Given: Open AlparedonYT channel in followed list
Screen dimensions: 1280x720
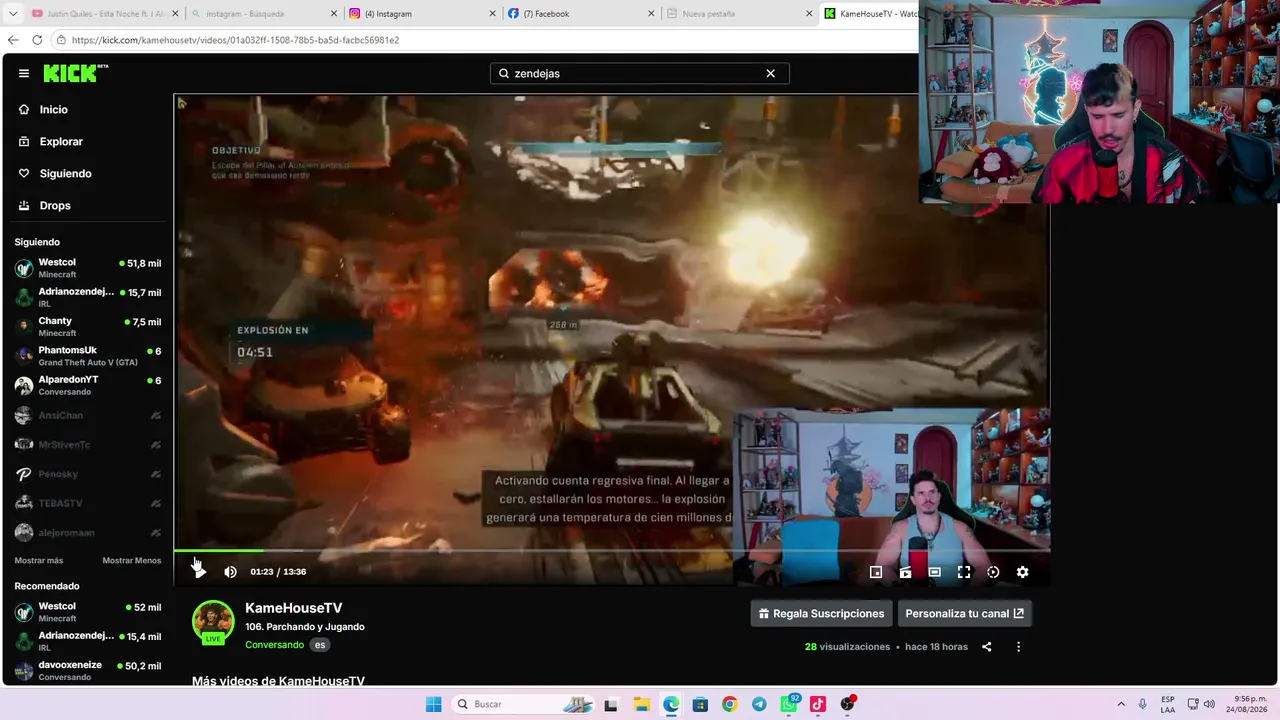Looking at the screenshot, I should pos(87,385).
